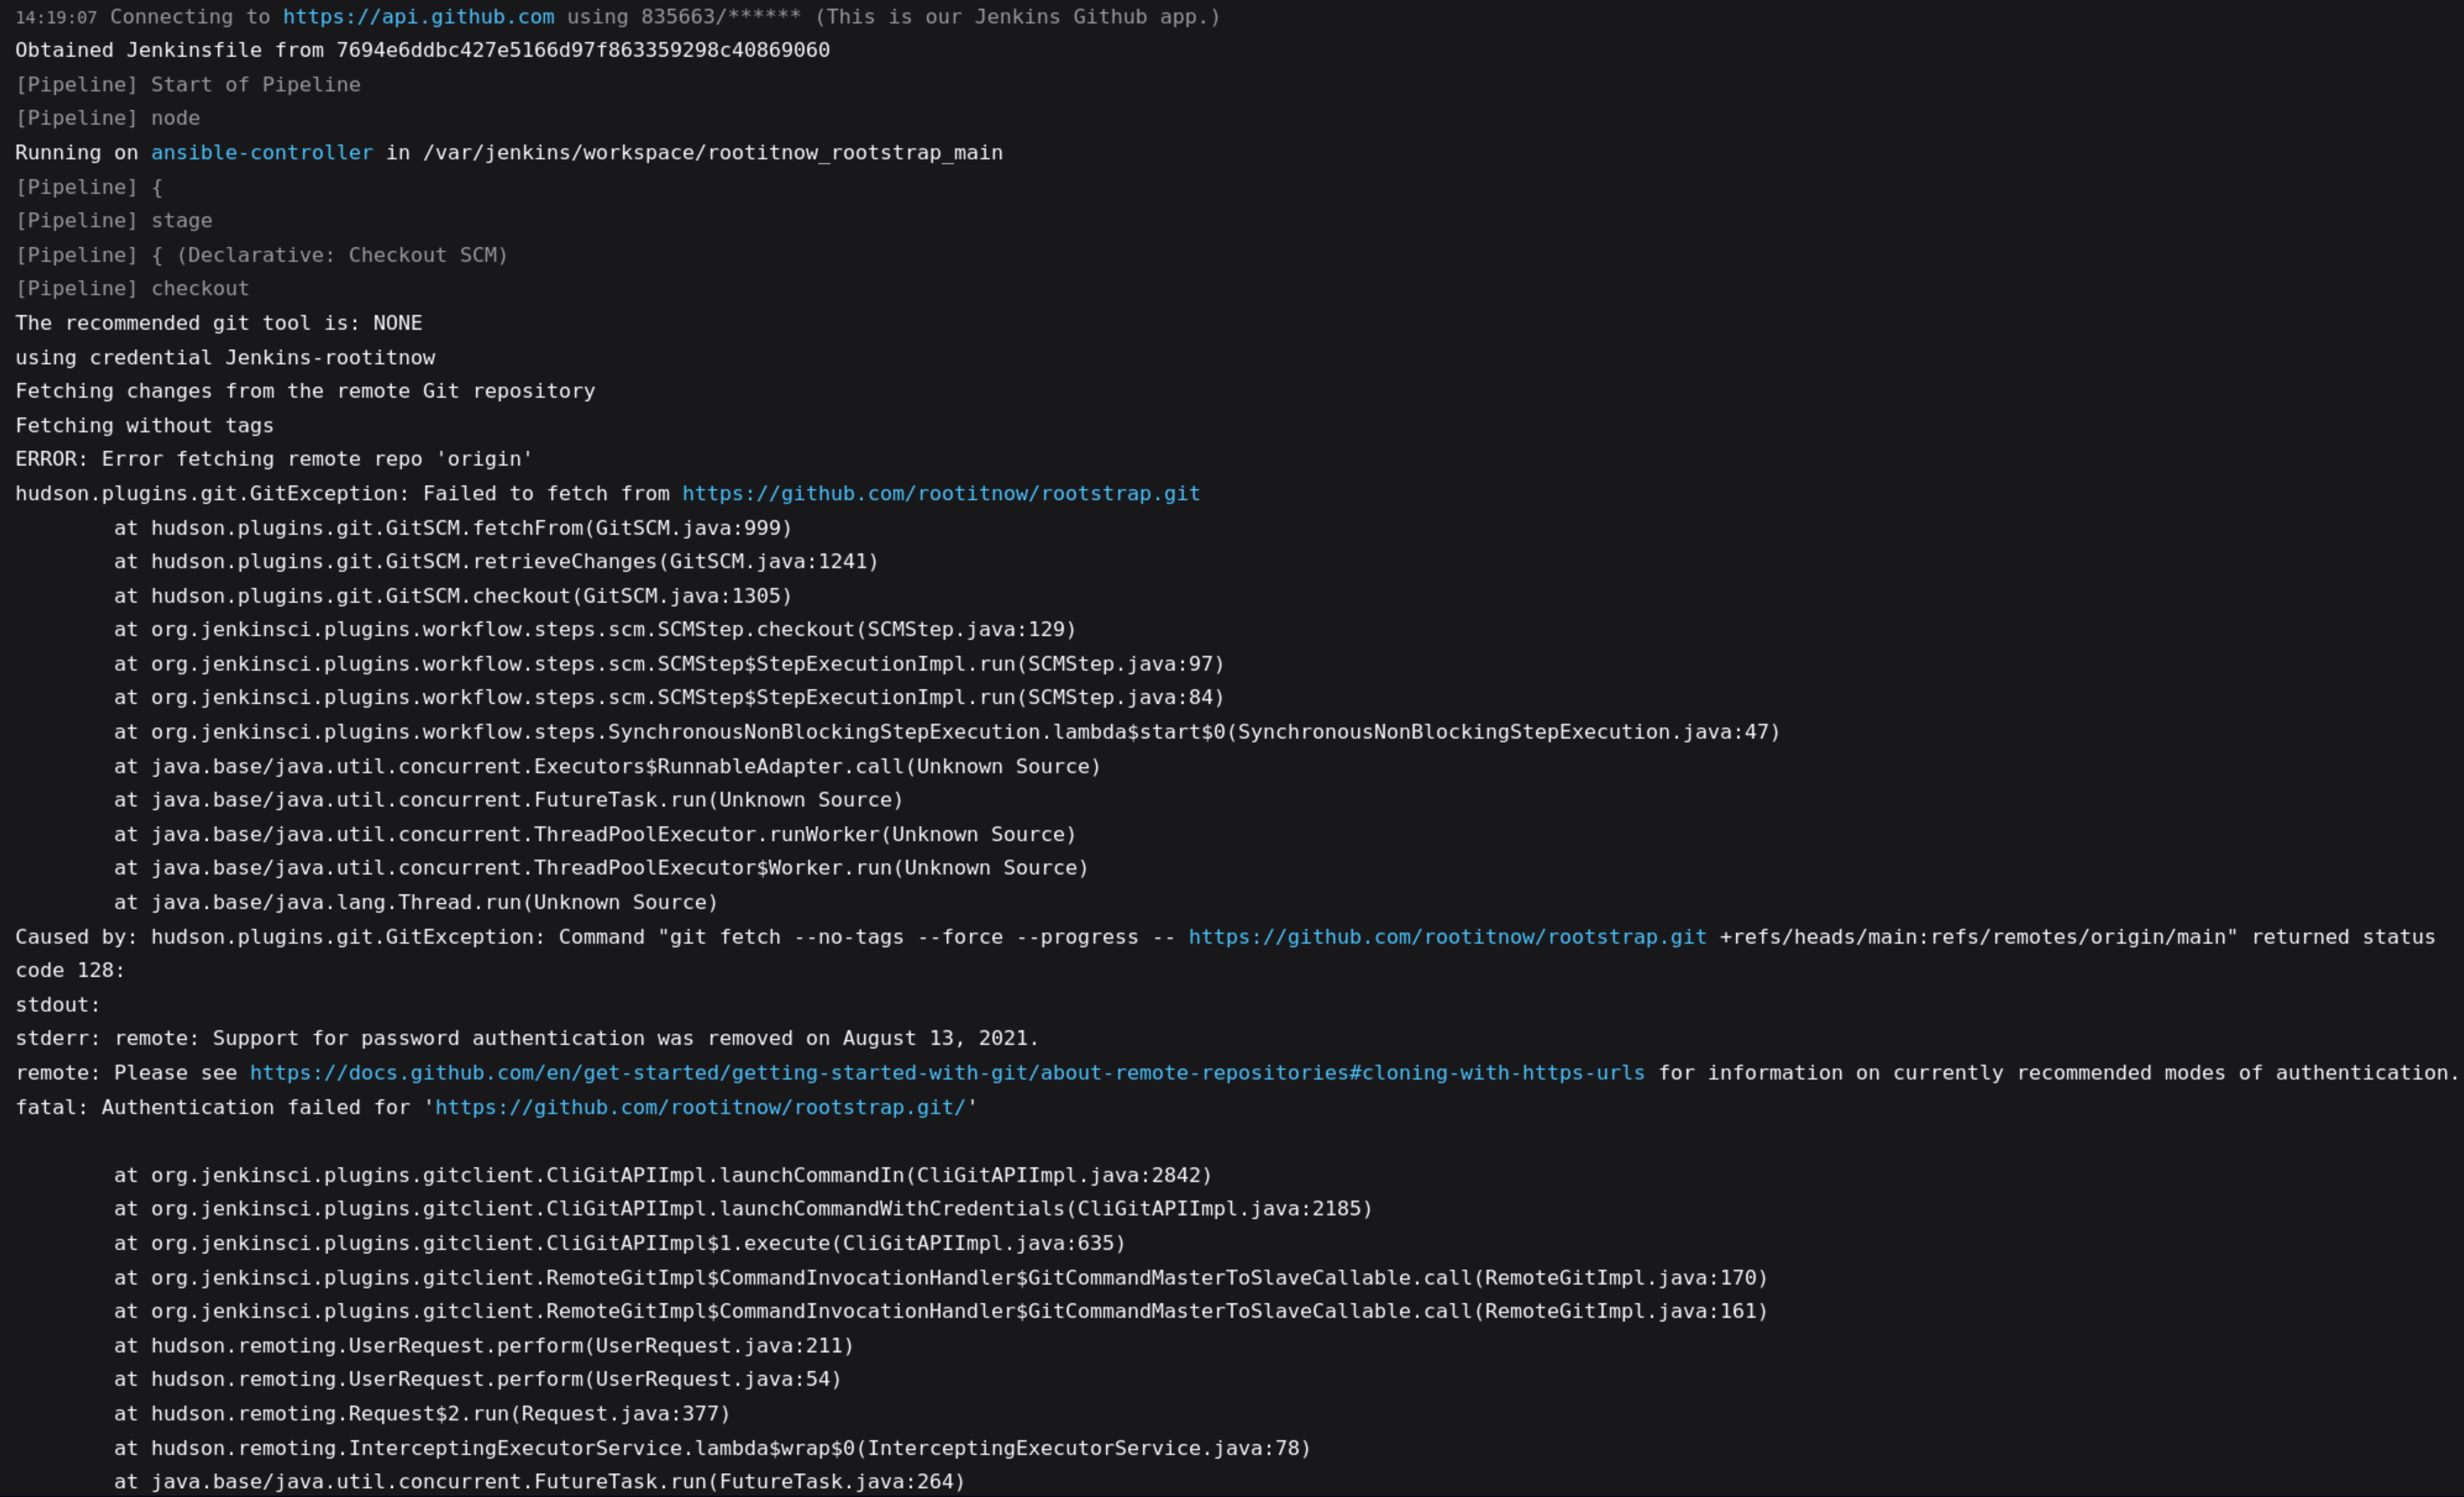The height and width of the screenshot is (1497, 2464).
Task: Open rootstrap.git link in git fetch command
Action: [1446, 937]
